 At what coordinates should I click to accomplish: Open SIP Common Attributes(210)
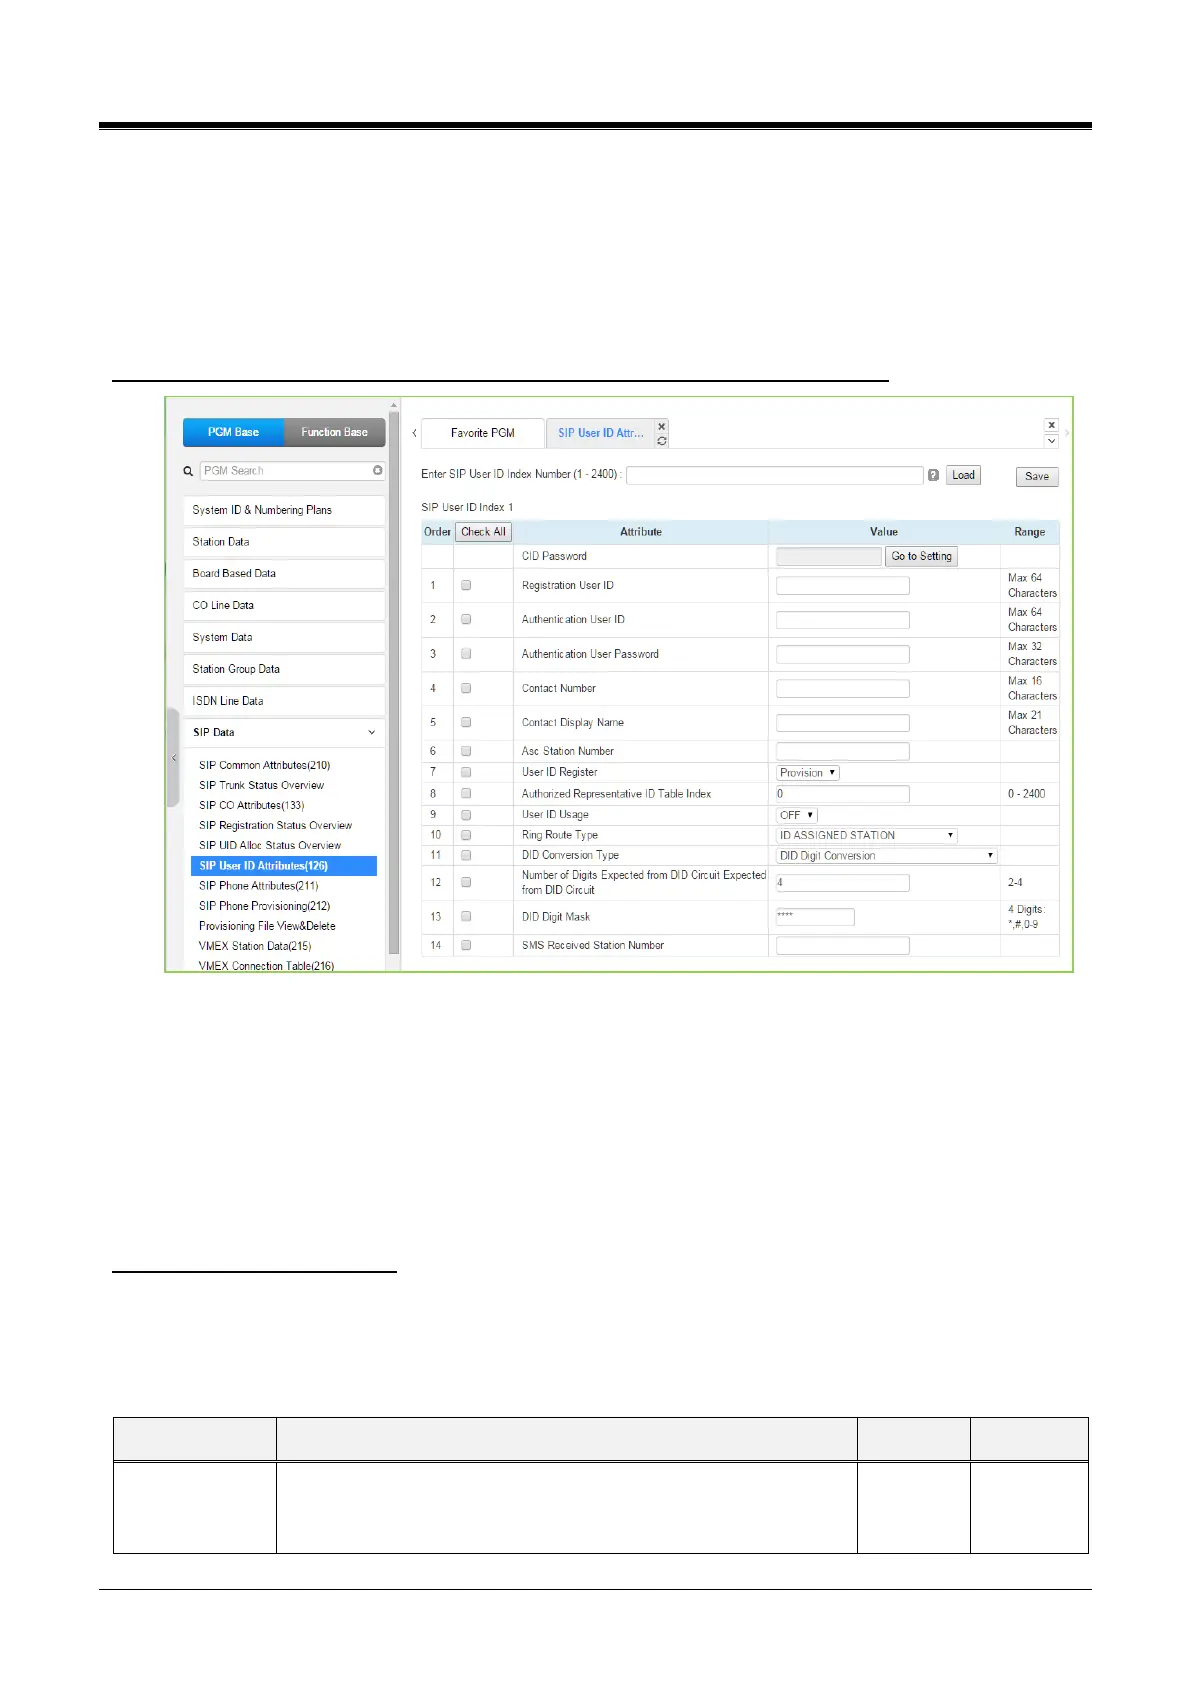point(264,765)
